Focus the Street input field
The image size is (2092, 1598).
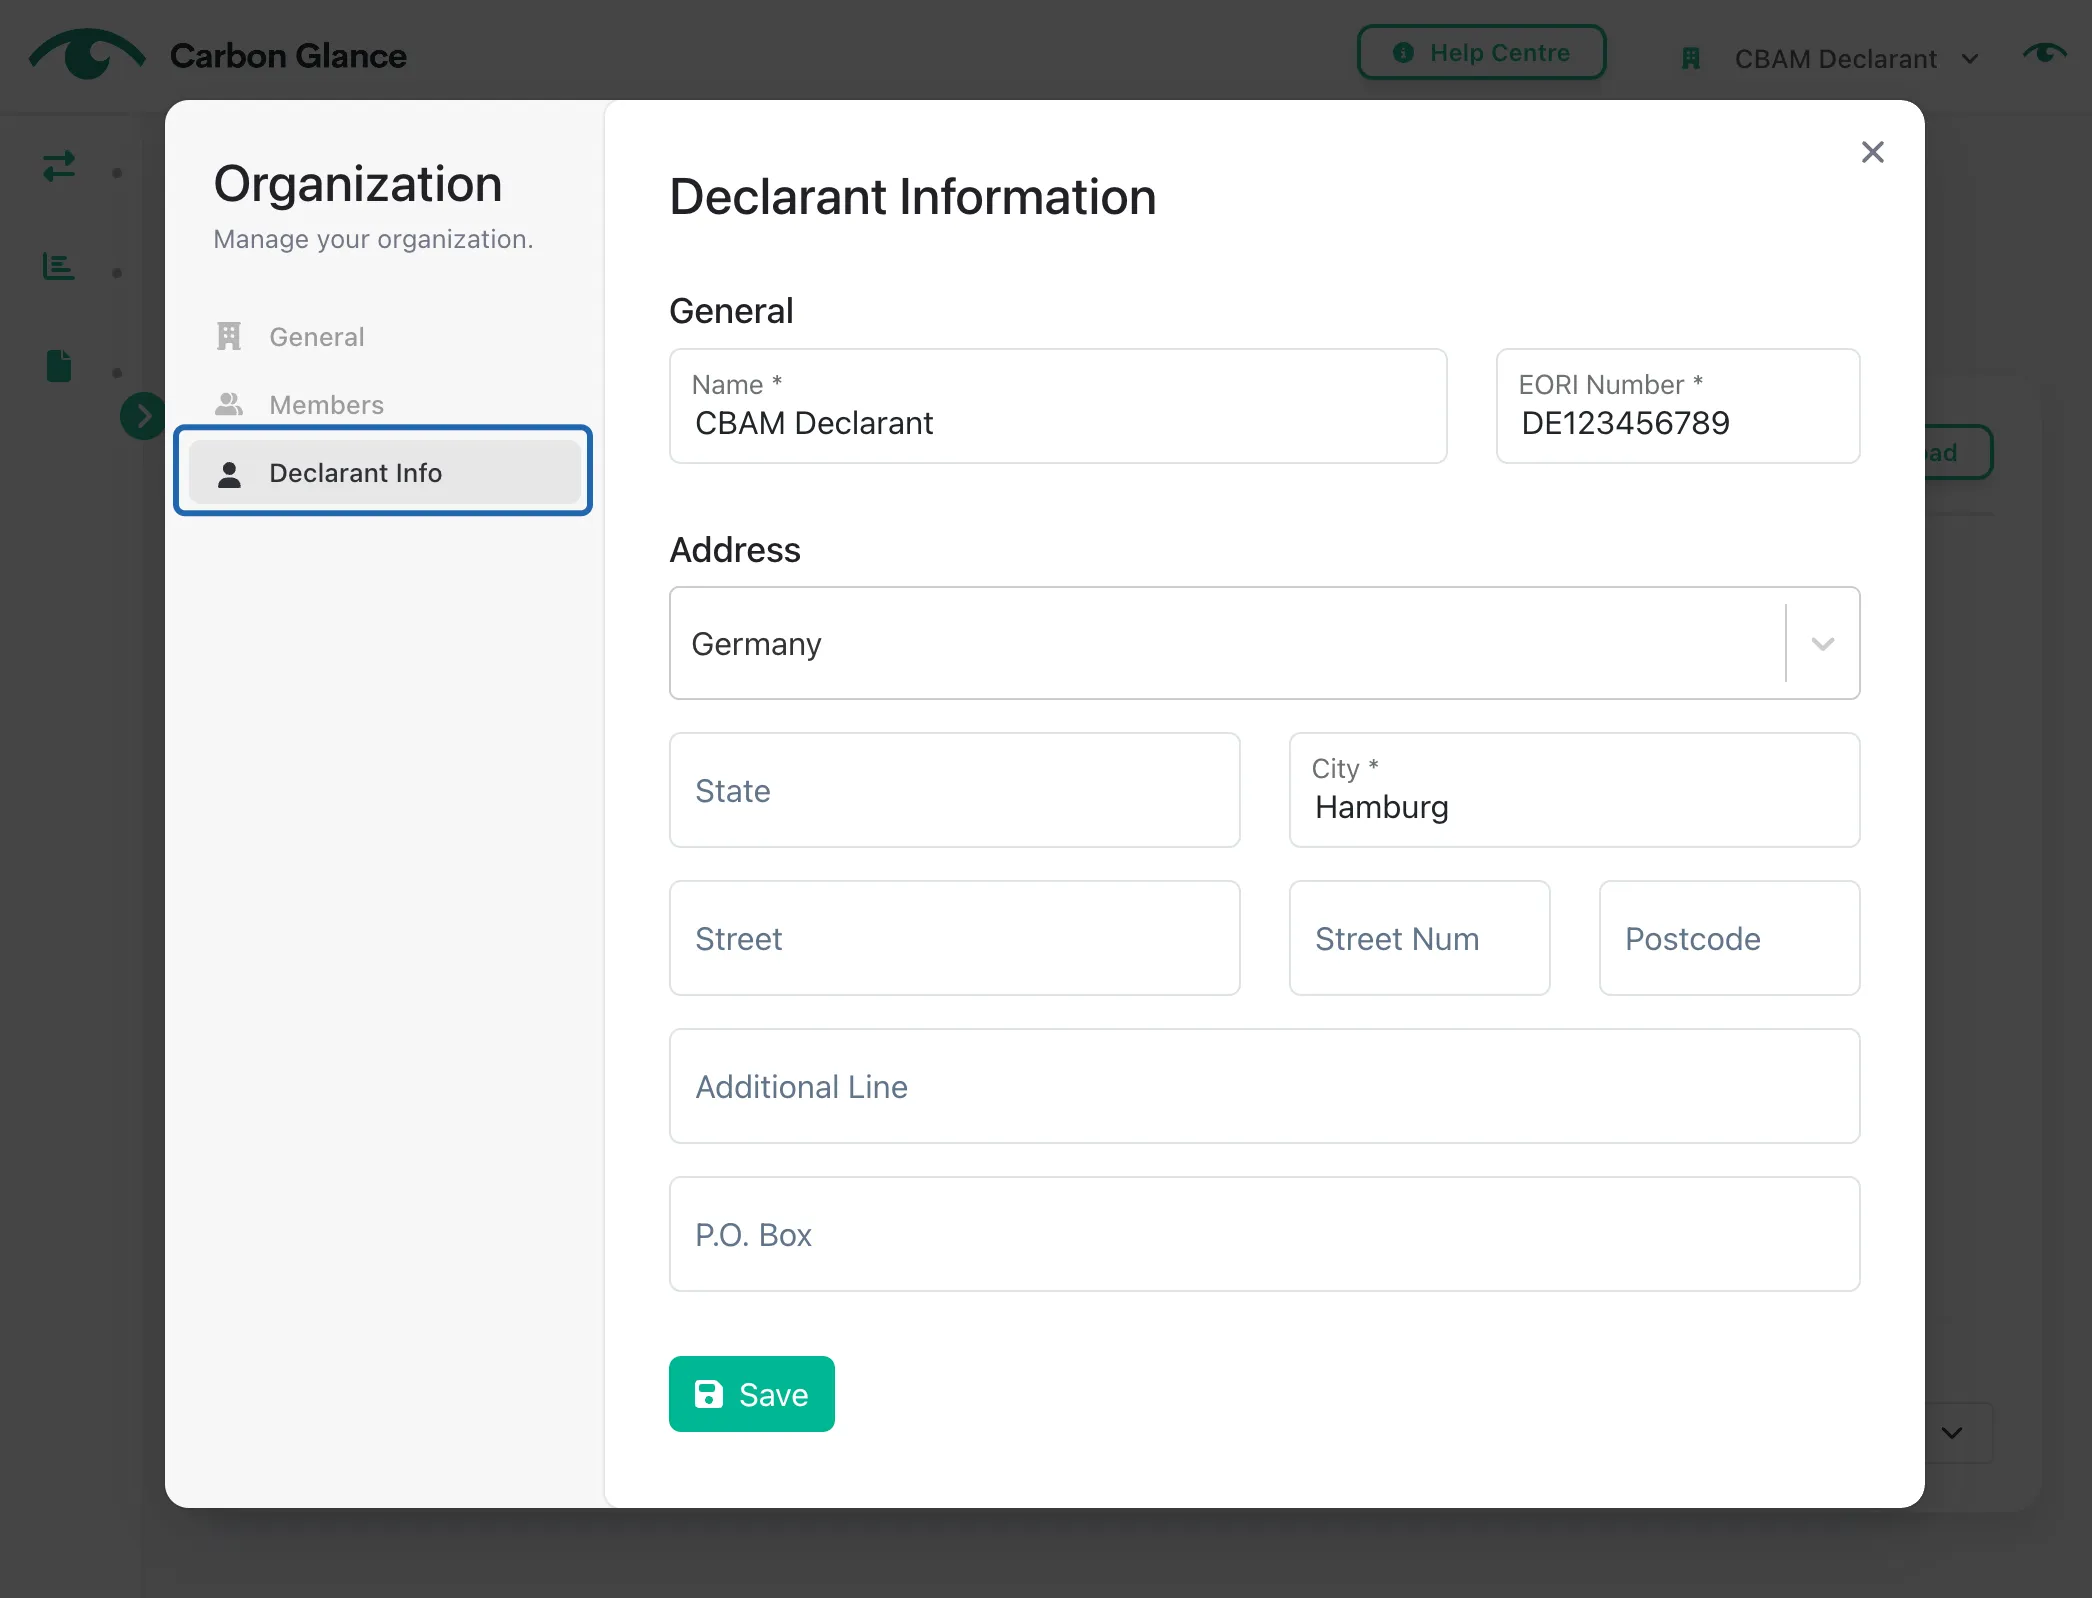pyautogui.click(x=955, y=938)
